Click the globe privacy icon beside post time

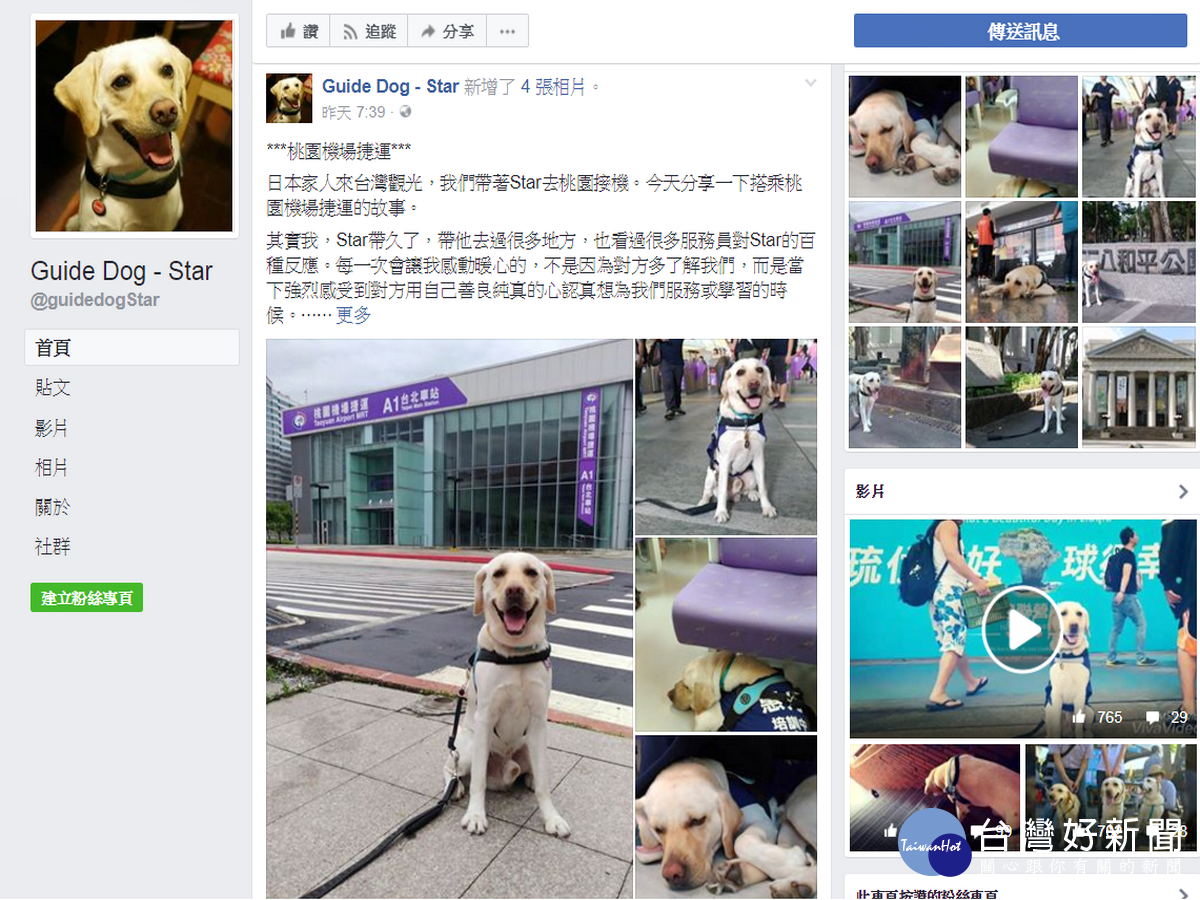405,113
